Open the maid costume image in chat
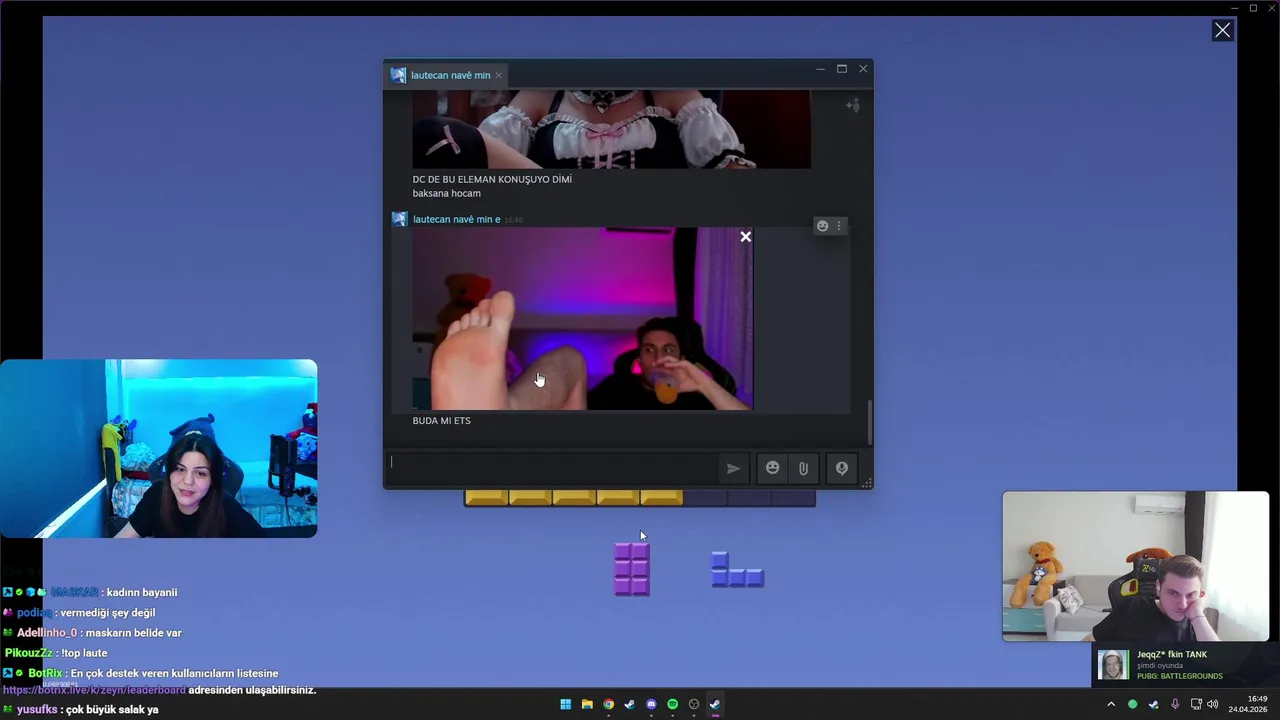1280x720 pixels. 612,130
